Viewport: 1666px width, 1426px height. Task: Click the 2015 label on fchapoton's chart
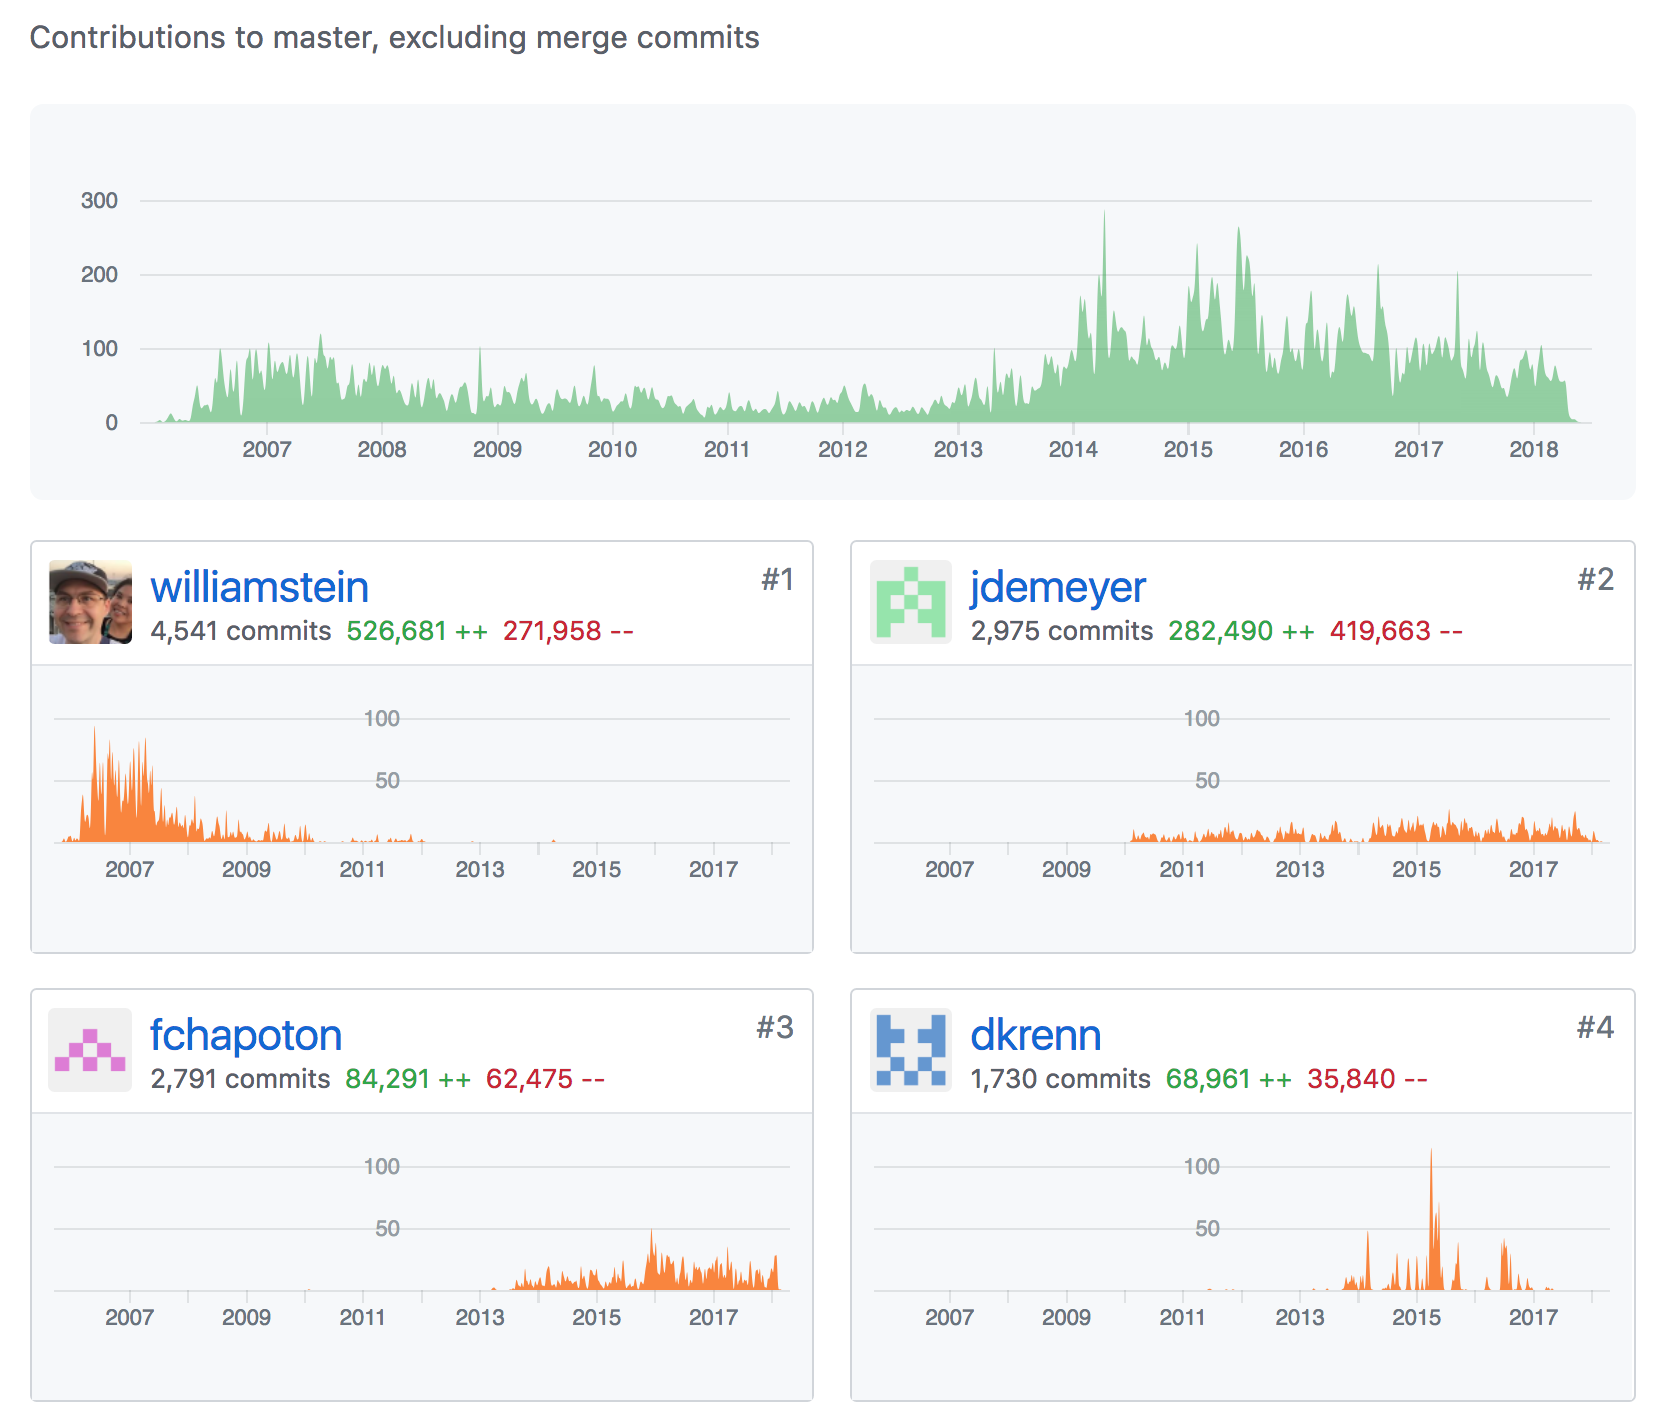(596, 1318)
